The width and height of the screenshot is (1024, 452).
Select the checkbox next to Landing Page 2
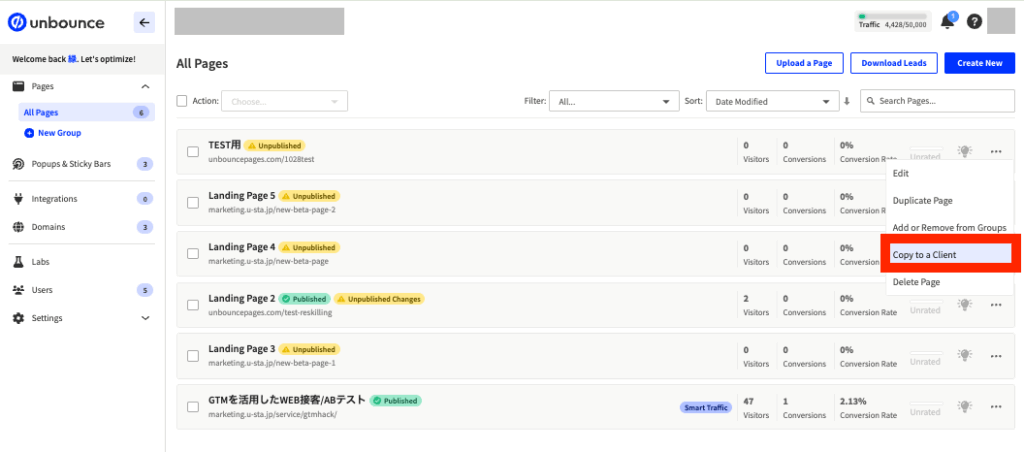(x=193, y=305)
